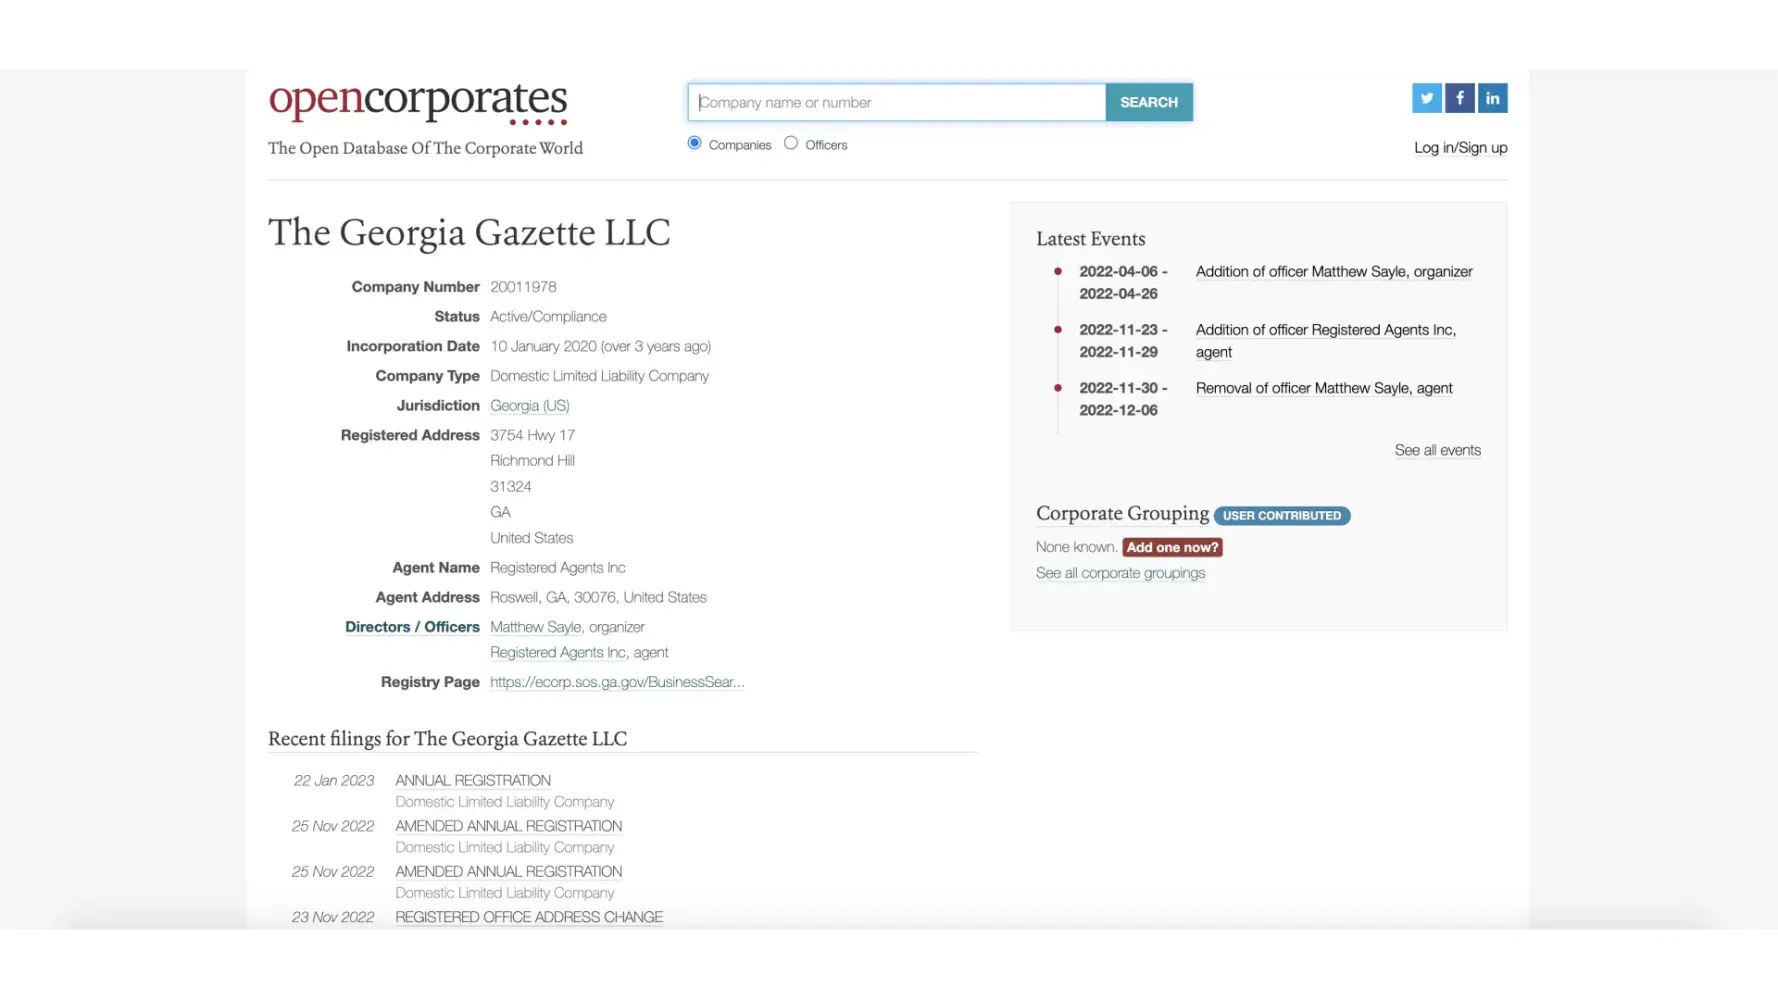This screenshot has height=1000, width=1778.
Task: Click the filing date 23 Nov 2022
Action: click(333, 917)
